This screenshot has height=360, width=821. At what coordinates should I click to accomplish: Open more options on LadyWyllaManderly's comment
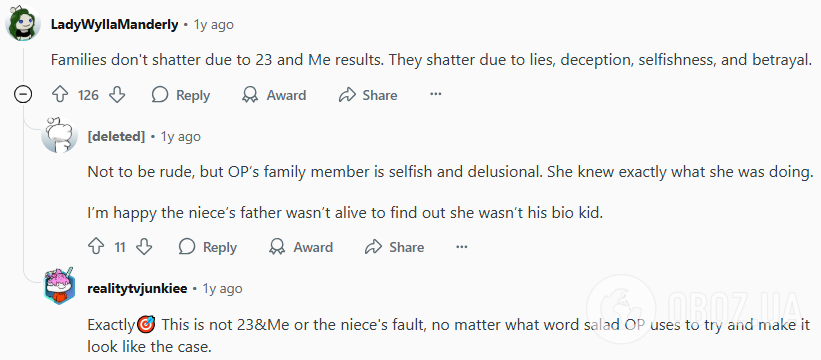click(436, 95)
